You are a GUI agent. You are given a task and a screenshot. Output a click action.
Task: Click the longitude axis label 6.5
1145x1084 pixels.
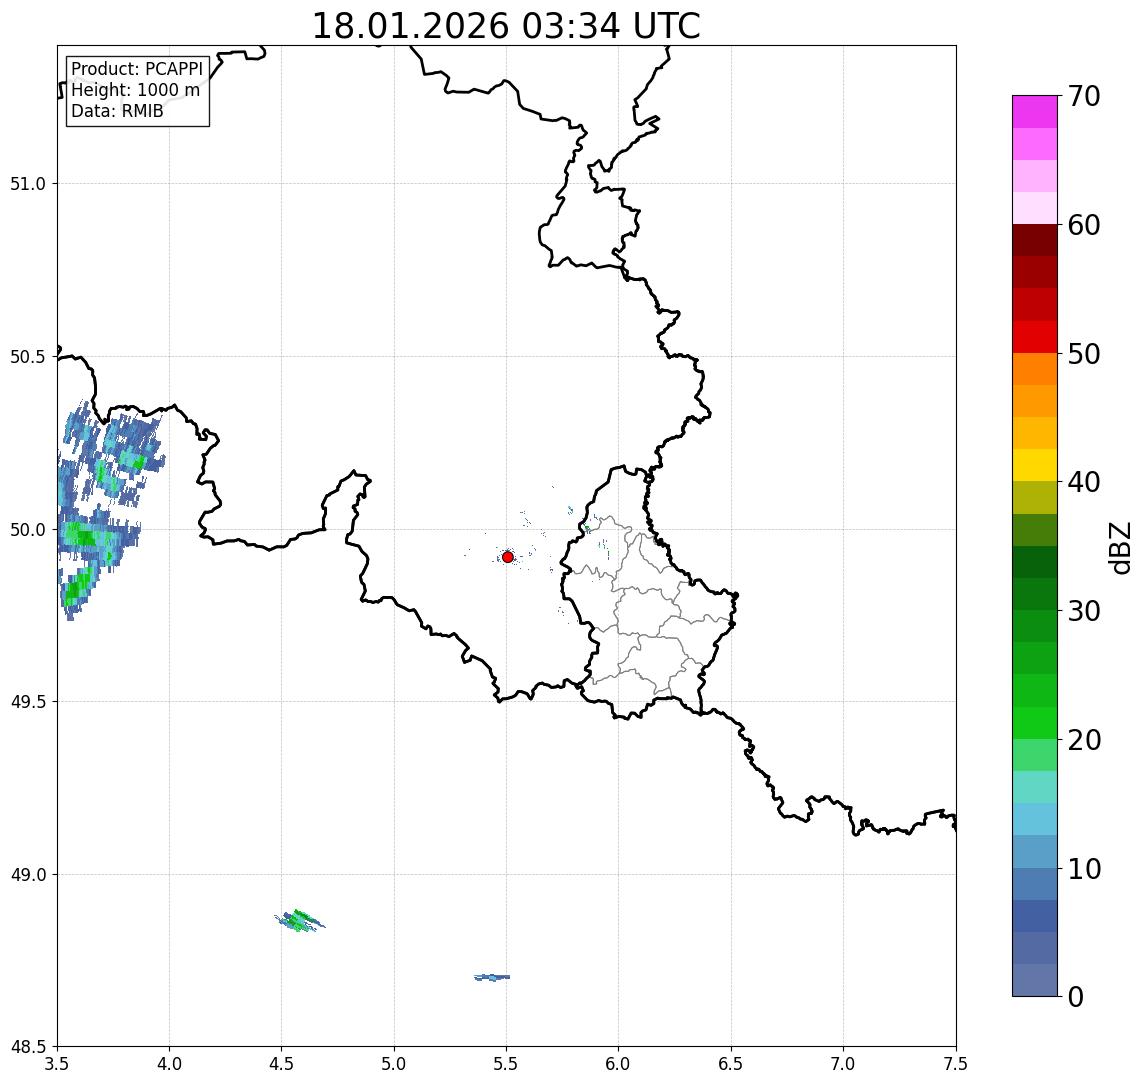tap(731, 1064)
